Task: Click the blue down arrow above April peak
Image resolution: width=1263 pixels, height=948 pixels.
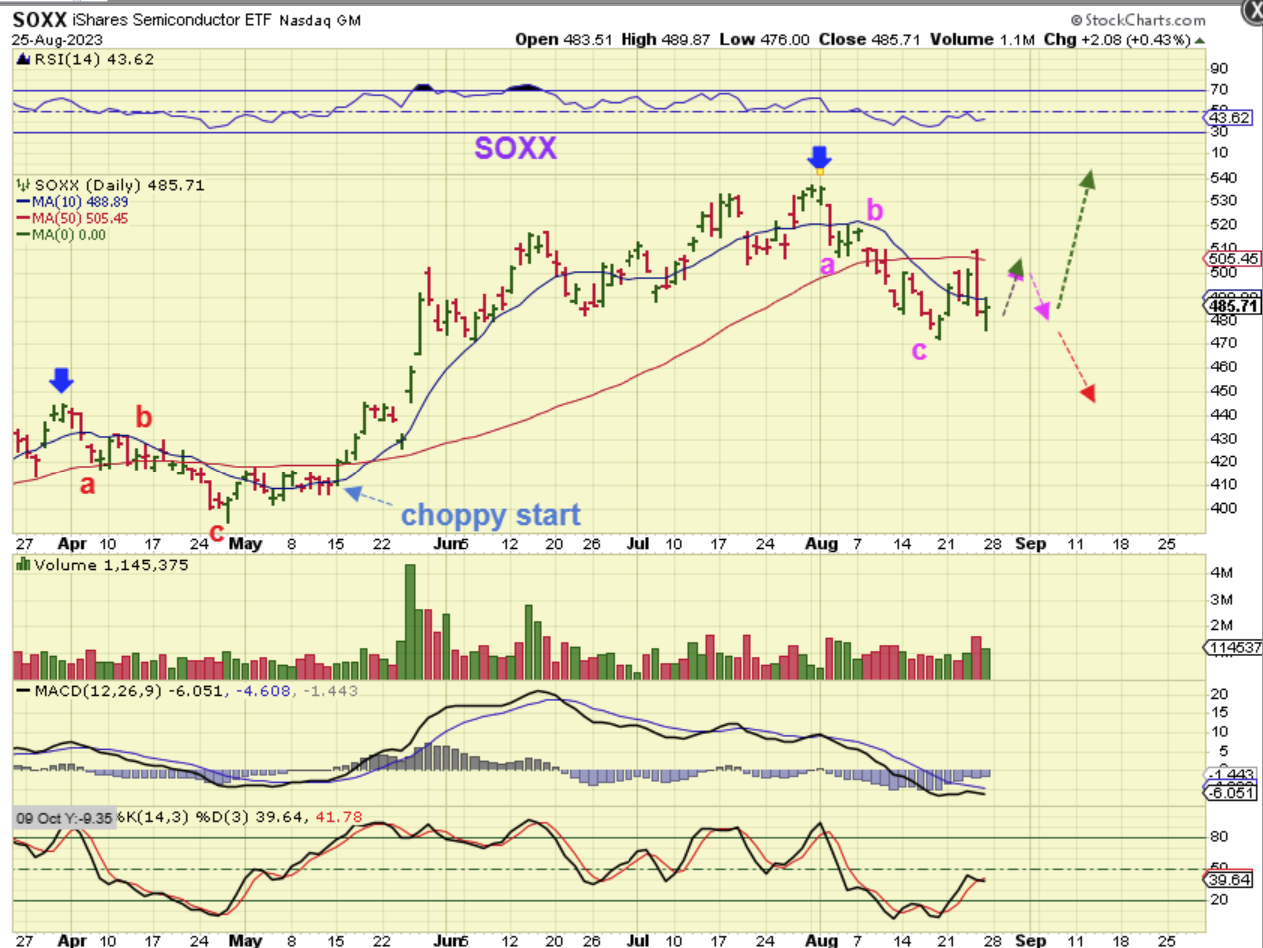Action: click(61, 380)
